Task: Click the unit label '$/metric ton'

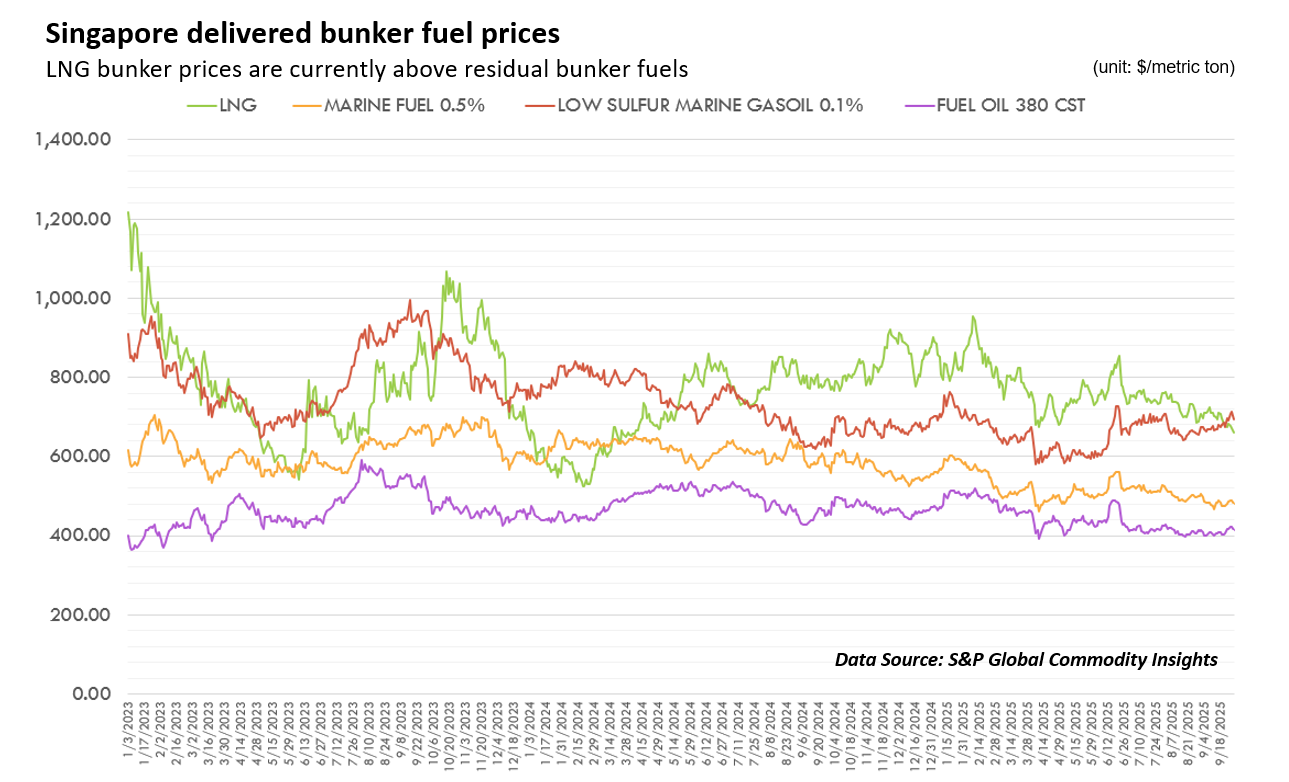Action: click(1164, 67)
